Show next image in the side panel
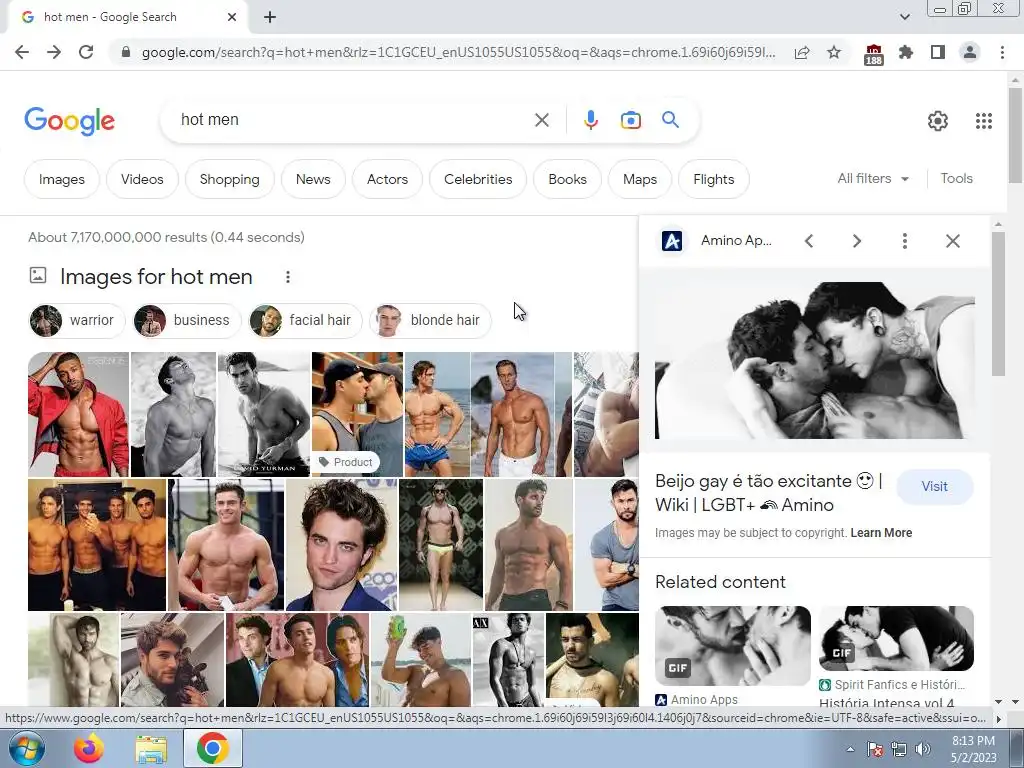 tap(857, 241)
